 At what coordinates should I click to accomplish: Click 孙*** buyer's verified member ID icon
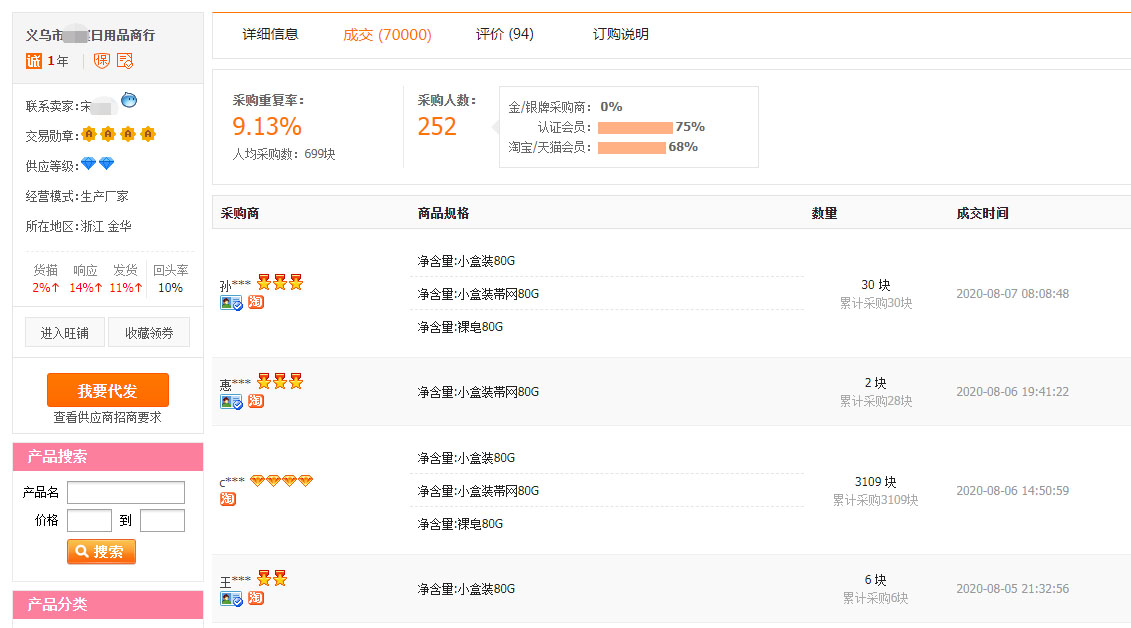pyautogui.click(x=231, y=303)
